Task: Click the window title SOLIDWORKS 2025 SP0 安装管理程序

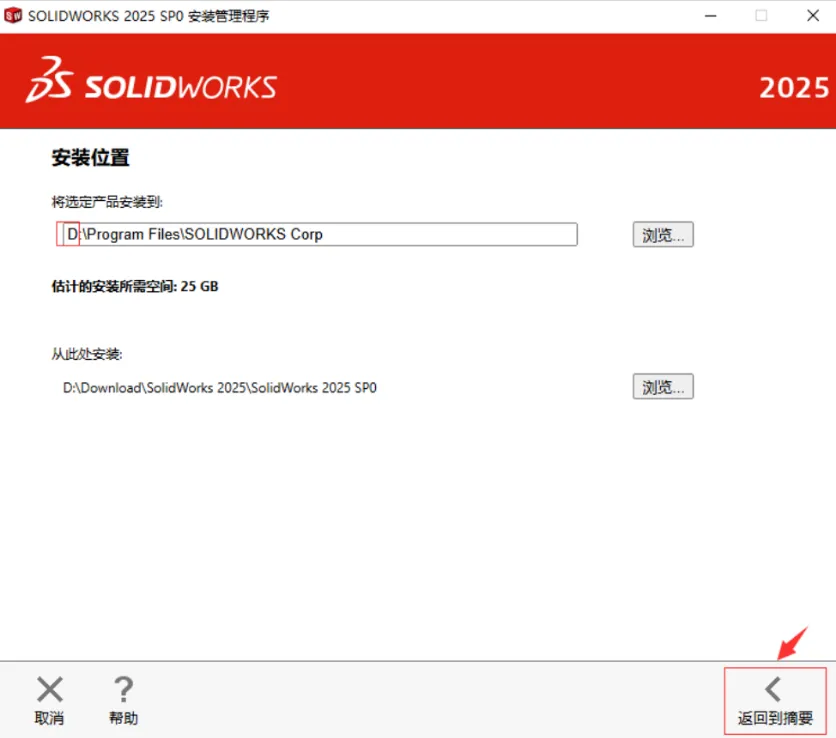Action: point(149,16)
